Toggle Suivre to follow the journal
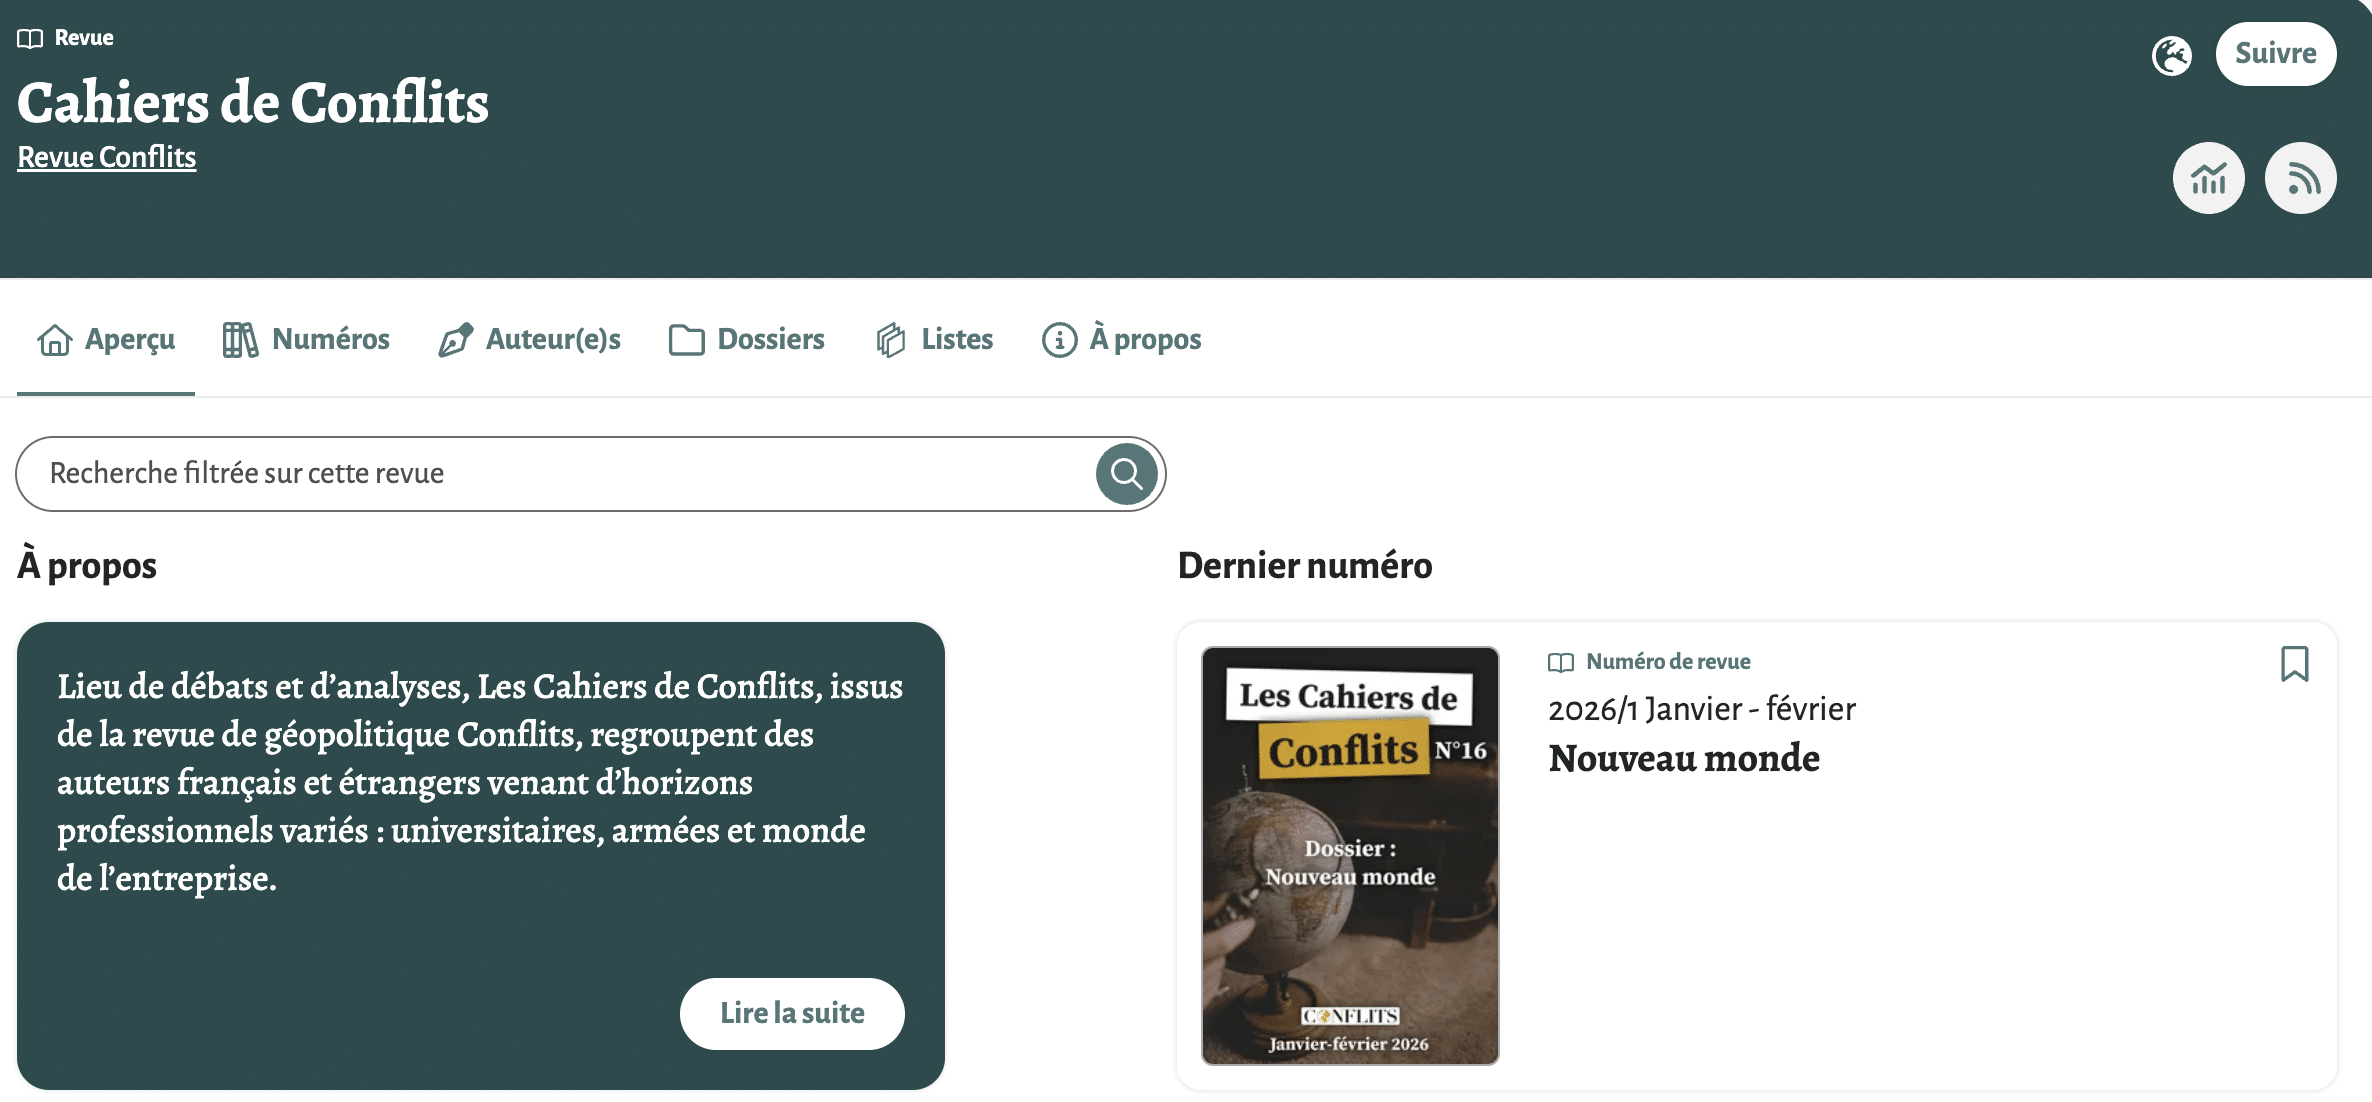This screenshot has width=2372, height=1102. tap(2276, 54)
